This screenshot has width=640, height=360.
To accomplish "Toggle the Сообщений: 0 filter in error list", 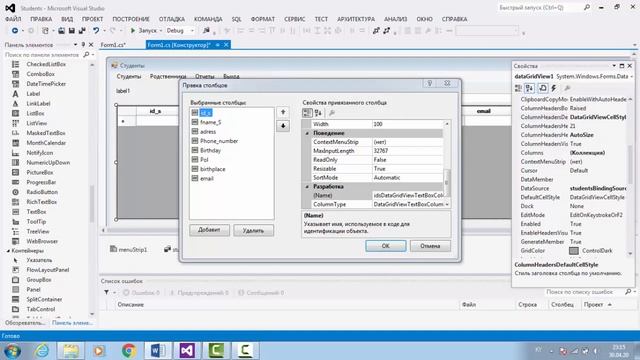I will (x=261, y=292).
